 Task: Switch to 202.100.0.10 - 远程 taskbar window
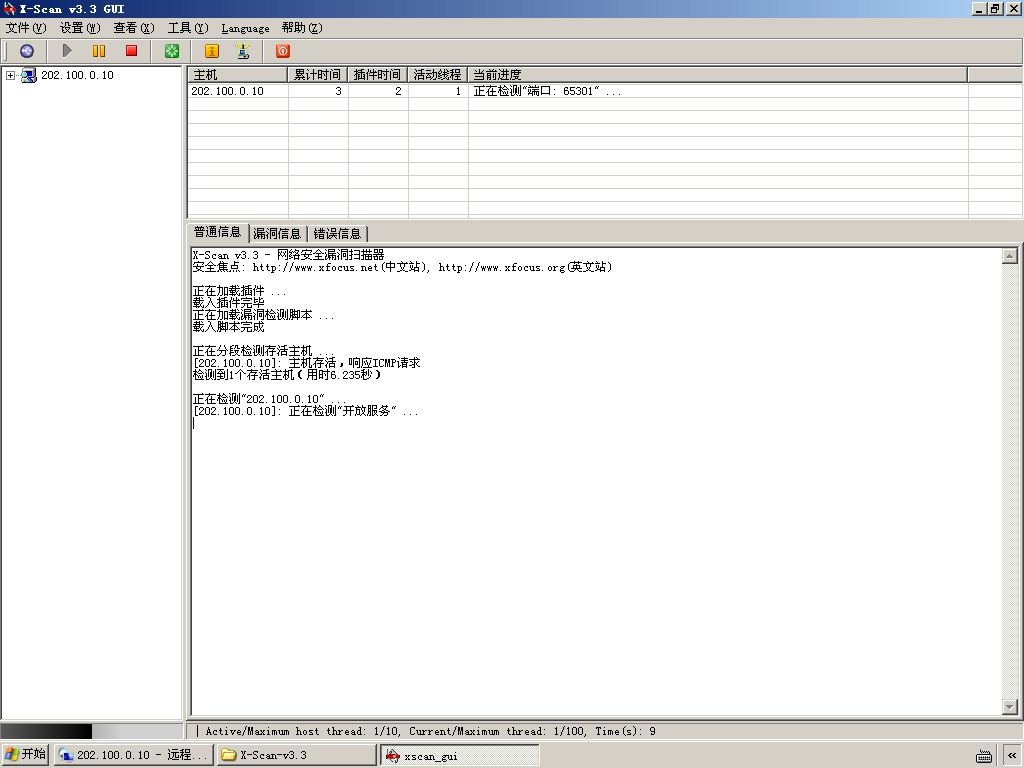[x=133, y=755]
